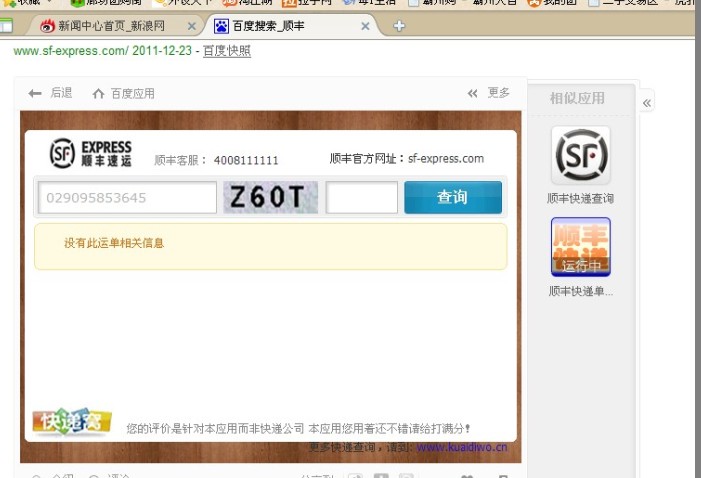
Task: Click the 4008111111 service number
Action: click(246, 160)
